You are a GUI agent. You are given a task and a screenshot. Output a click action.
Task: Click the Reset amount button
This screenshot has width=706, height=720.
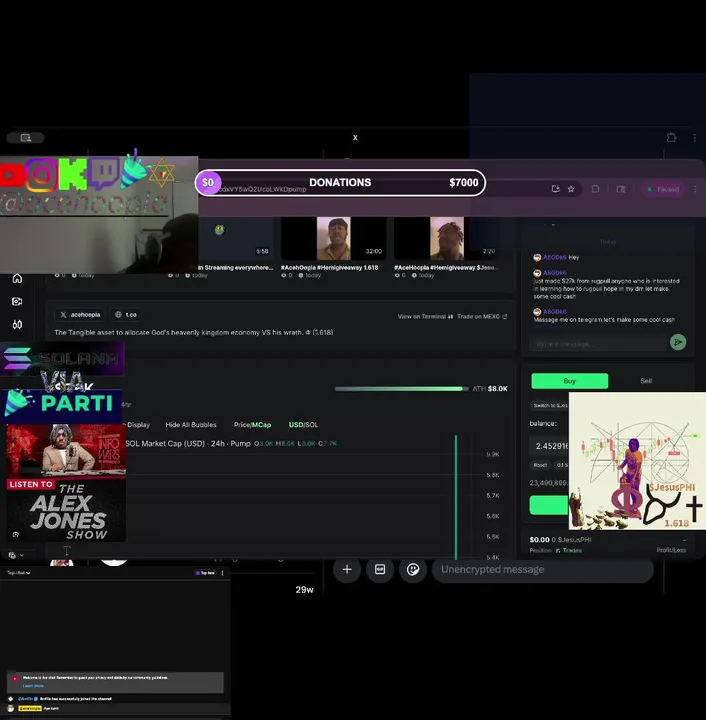540,465
